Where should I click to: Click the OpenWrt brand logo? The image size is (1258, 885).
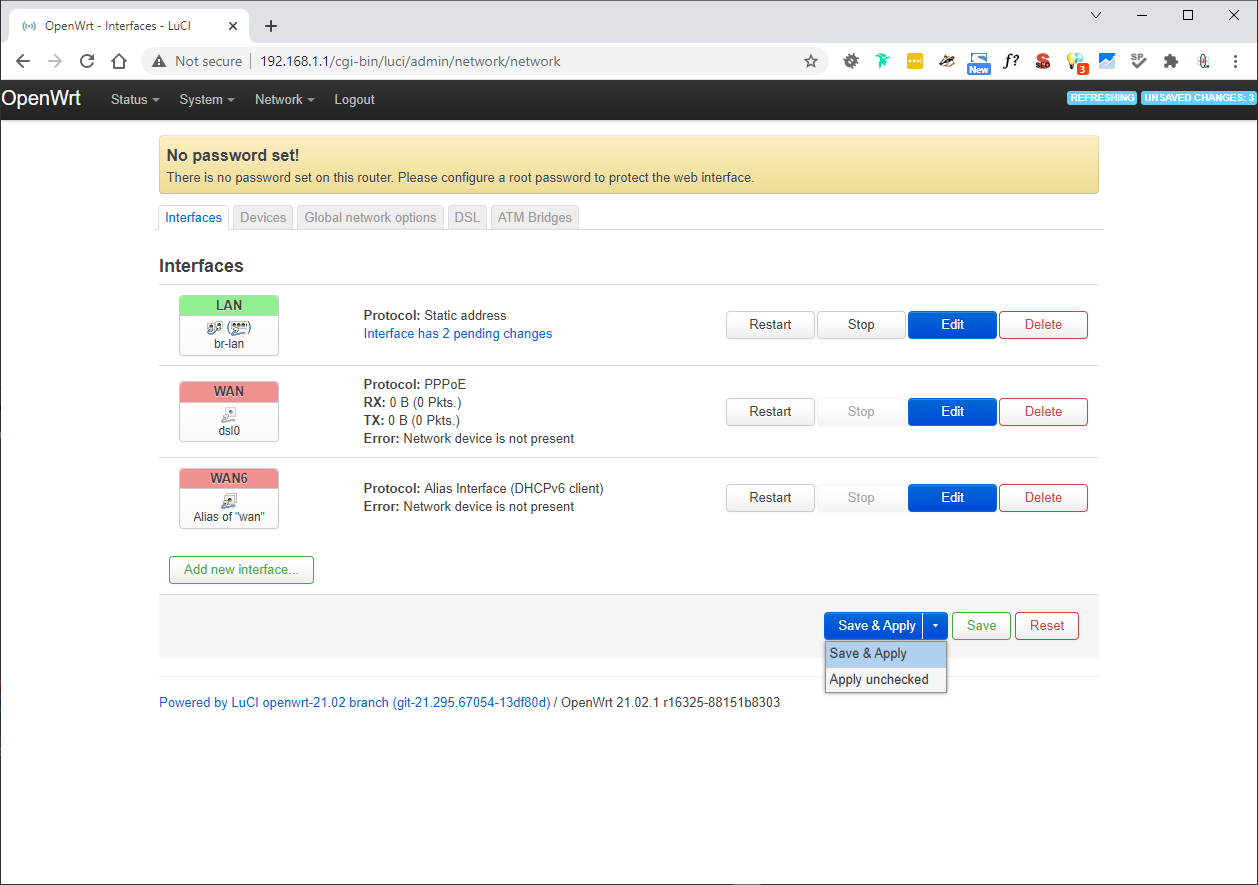pos(41,99)
